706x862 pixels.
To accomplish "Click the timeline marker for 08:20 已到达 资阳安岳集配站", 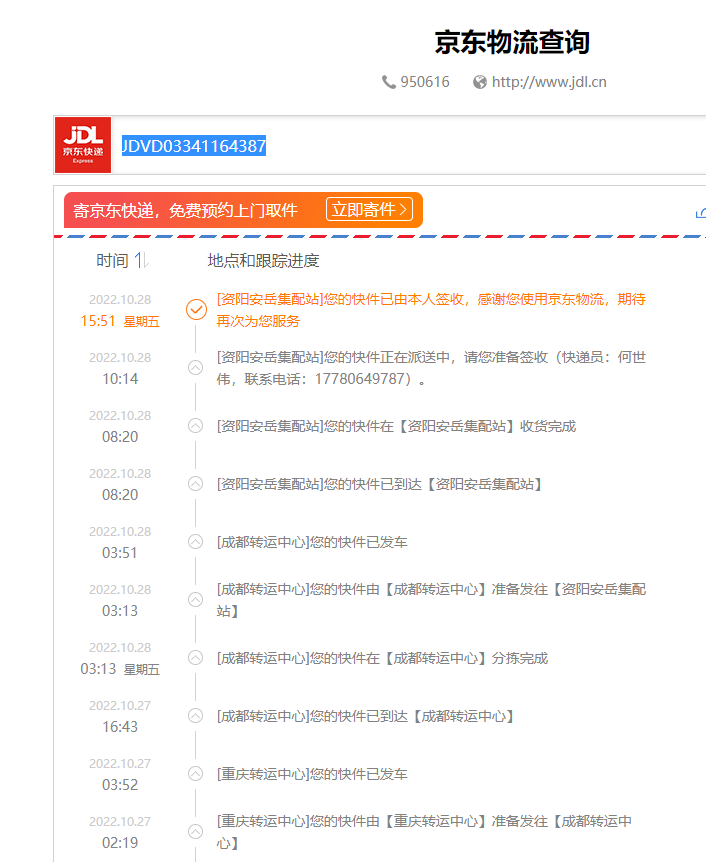I will pos(195,483).
